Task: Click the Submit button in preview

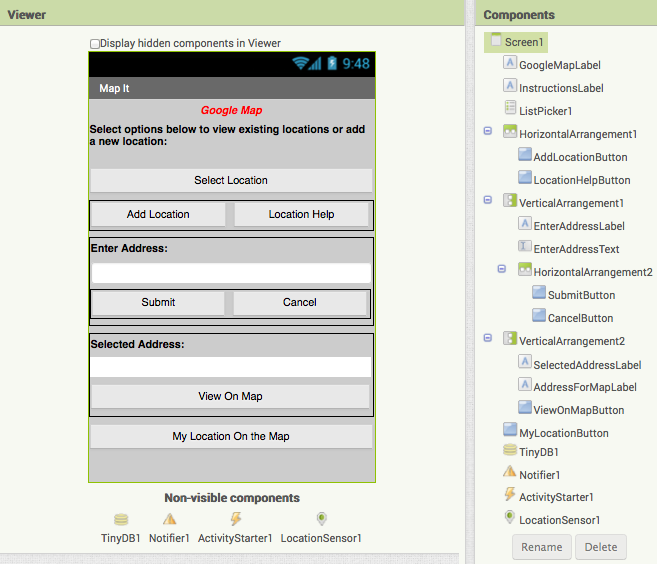Action: tap(158, 303)
